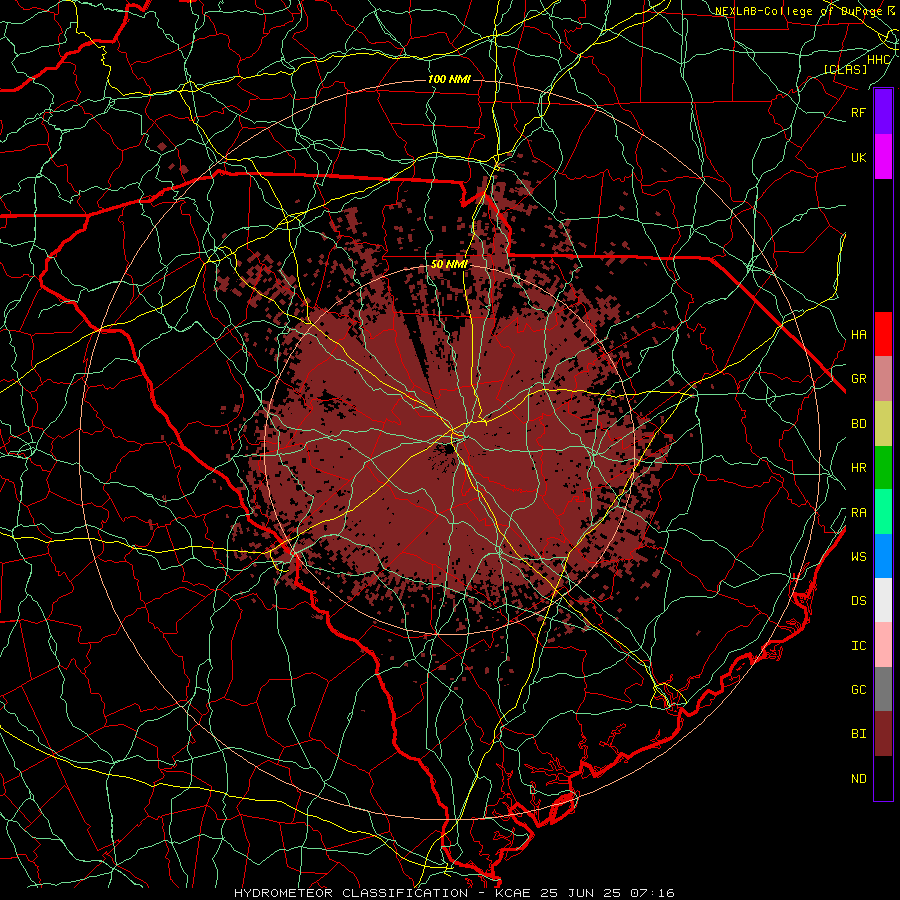Click the ND legend label

click(x=858, y=779)
